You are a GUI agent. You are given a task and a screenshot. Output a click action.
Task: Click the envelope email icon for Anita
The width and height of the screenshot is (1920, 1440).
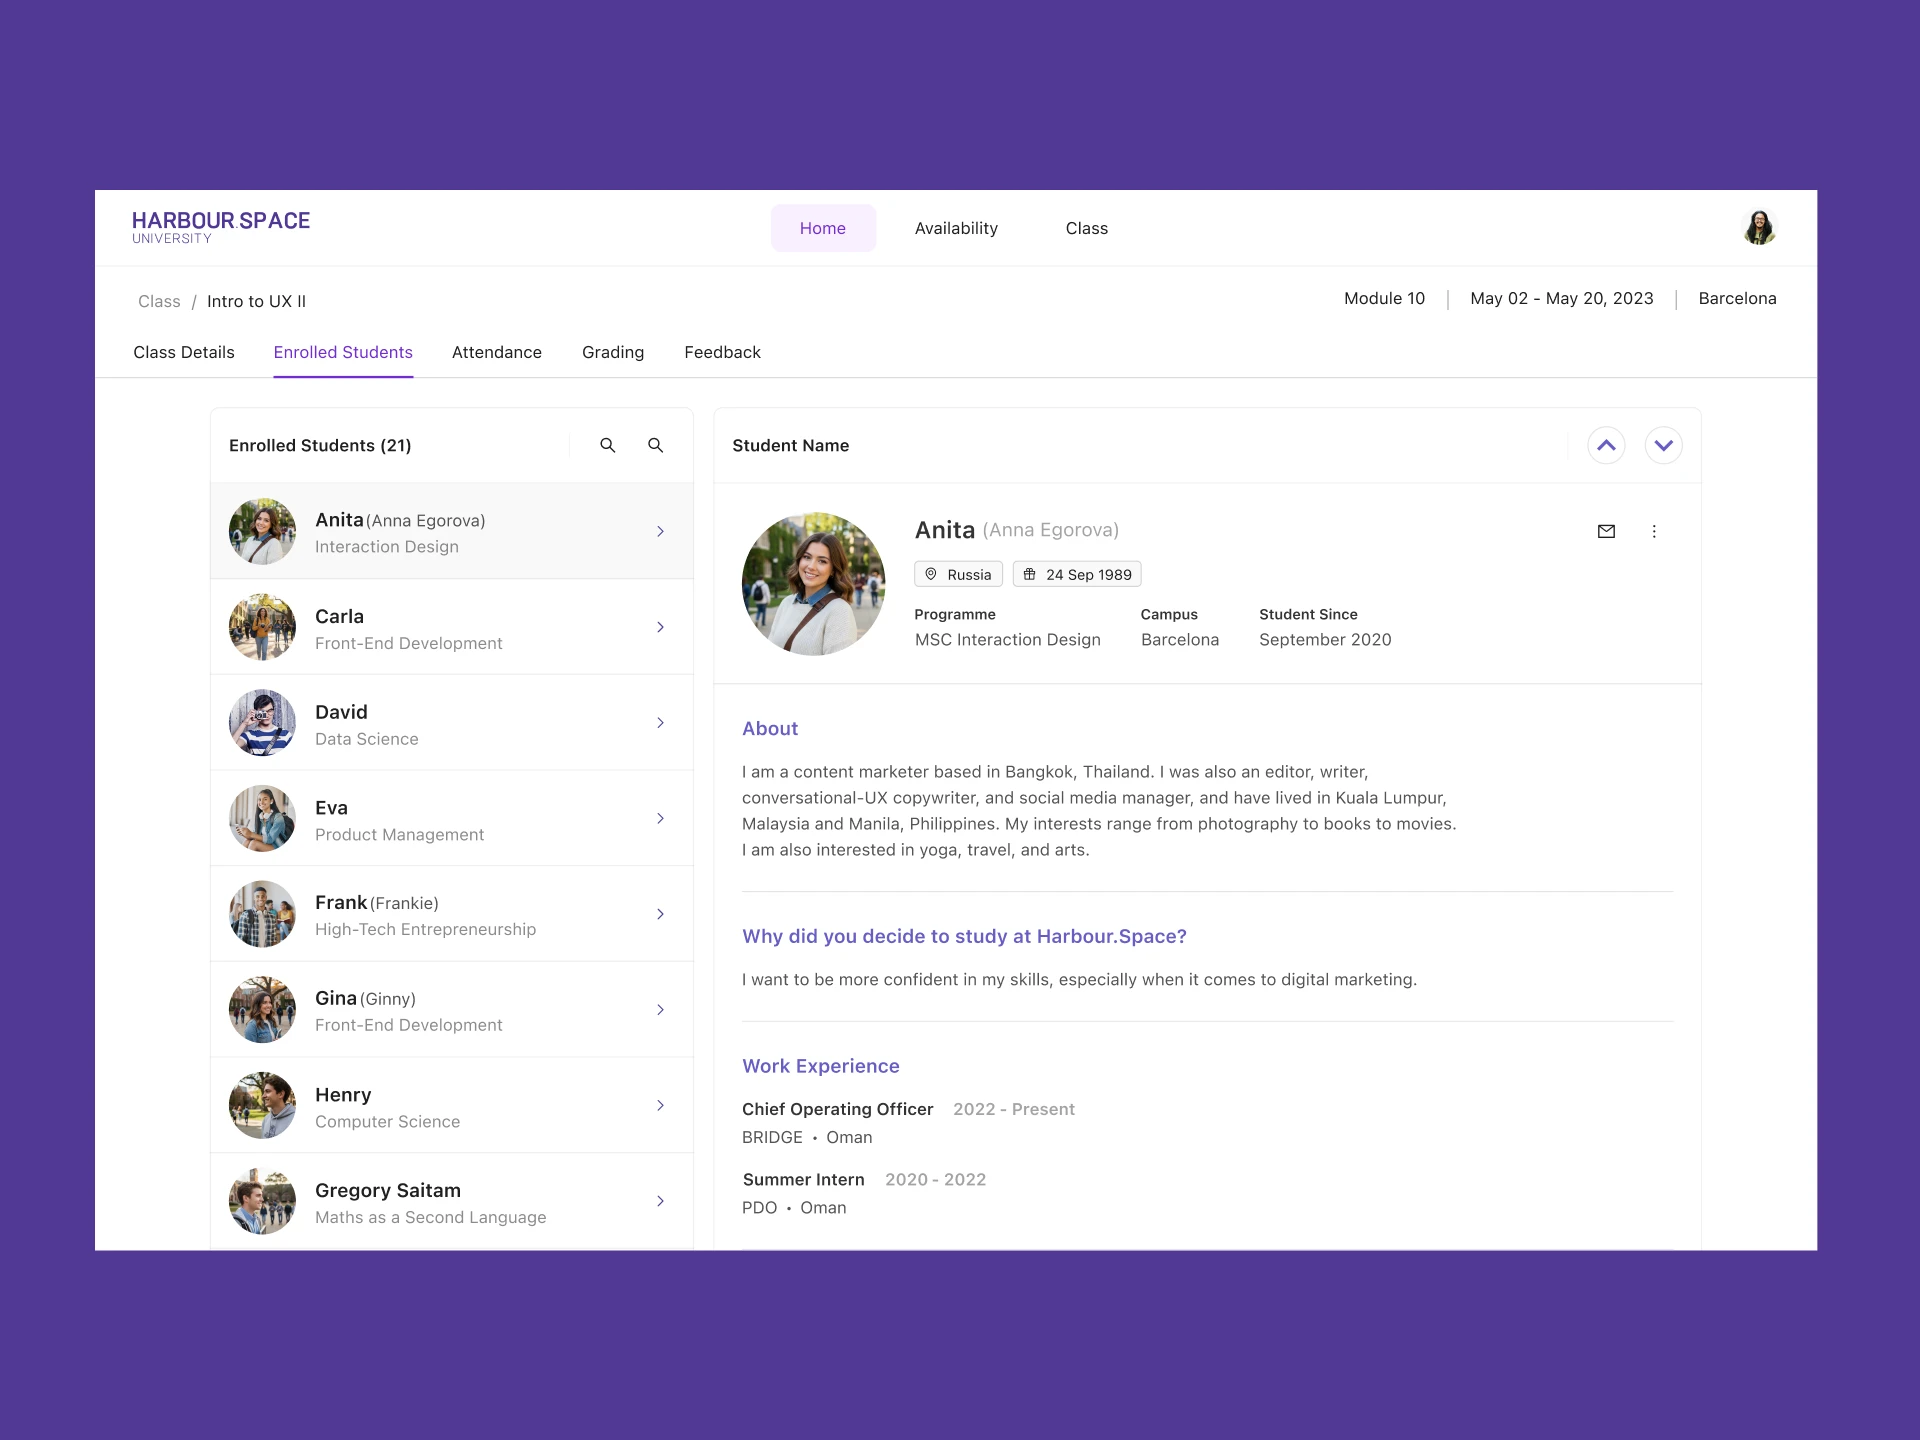point(1606,531)
